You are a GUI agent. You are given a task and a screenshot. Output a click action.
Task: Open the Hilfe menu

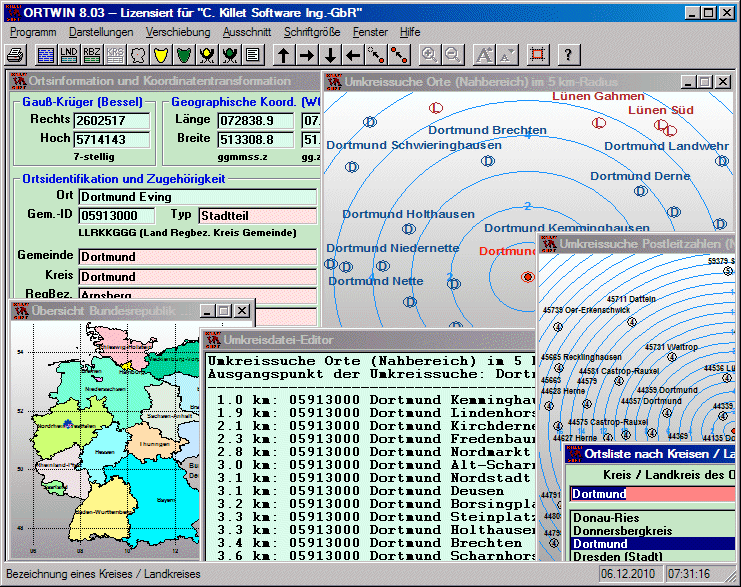click(x=410, y=32)
